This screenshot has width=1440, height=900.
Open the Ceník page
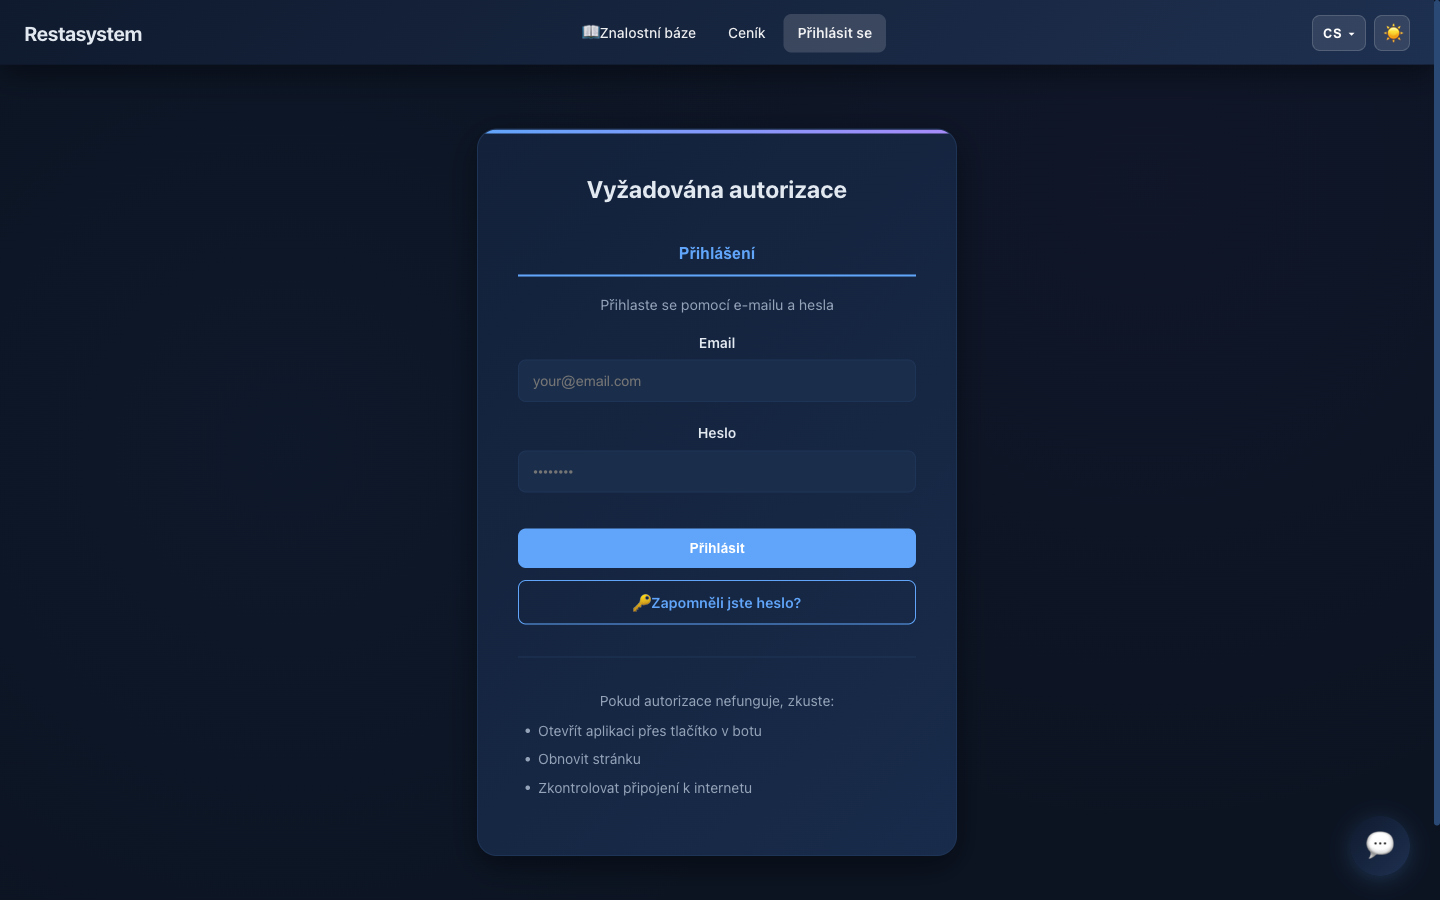746,33
